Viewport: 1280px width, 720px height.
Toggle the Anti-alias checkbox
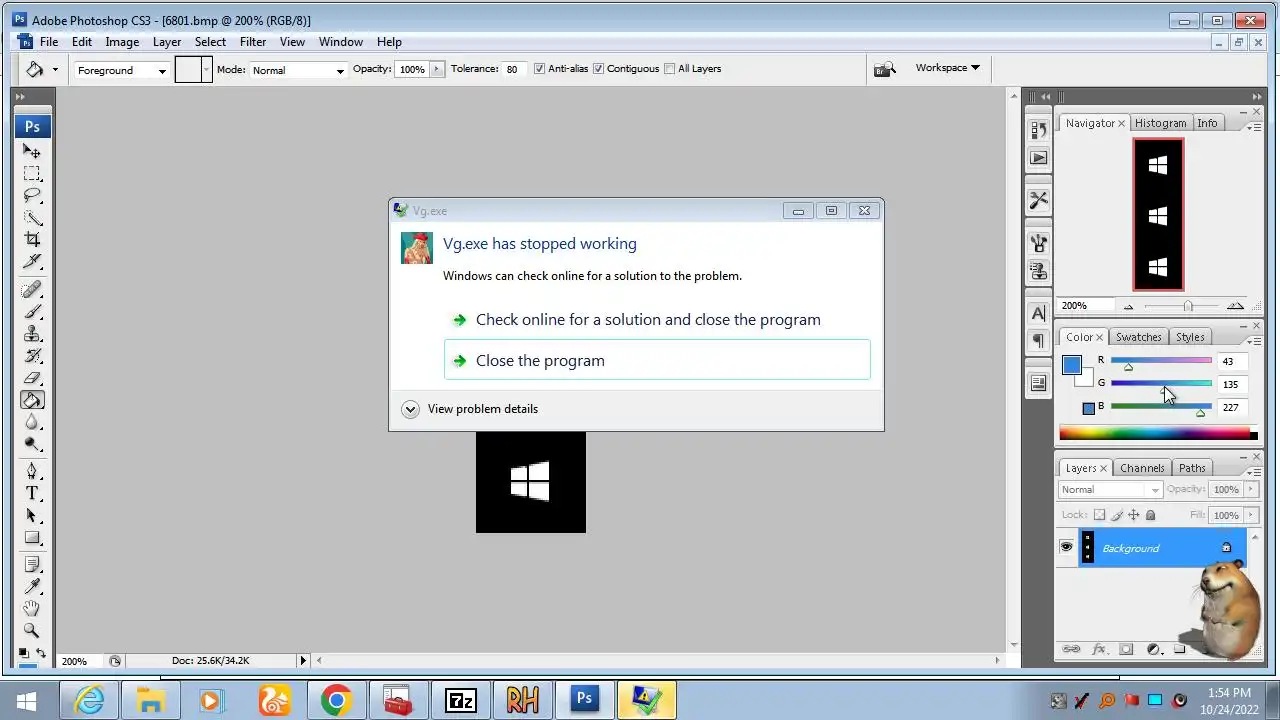[540, 69]
